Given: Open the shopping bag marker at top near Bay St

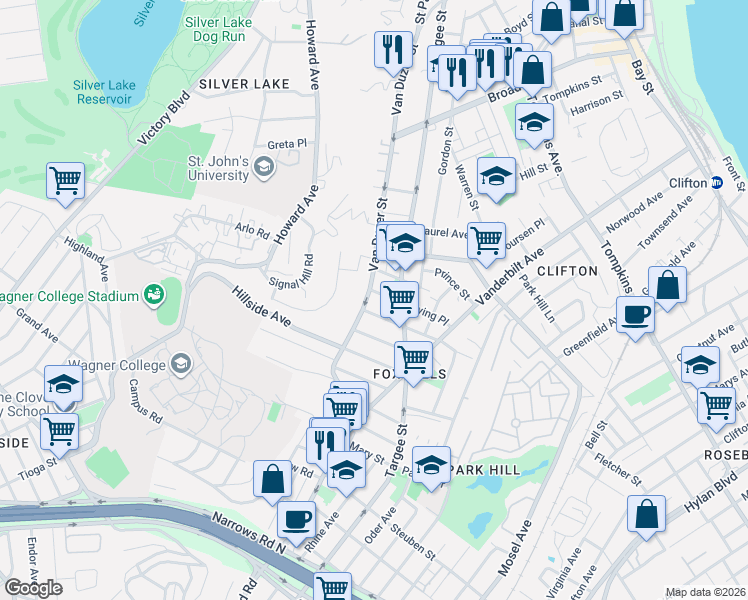Looking at the screenshot, I should (624, 15).
